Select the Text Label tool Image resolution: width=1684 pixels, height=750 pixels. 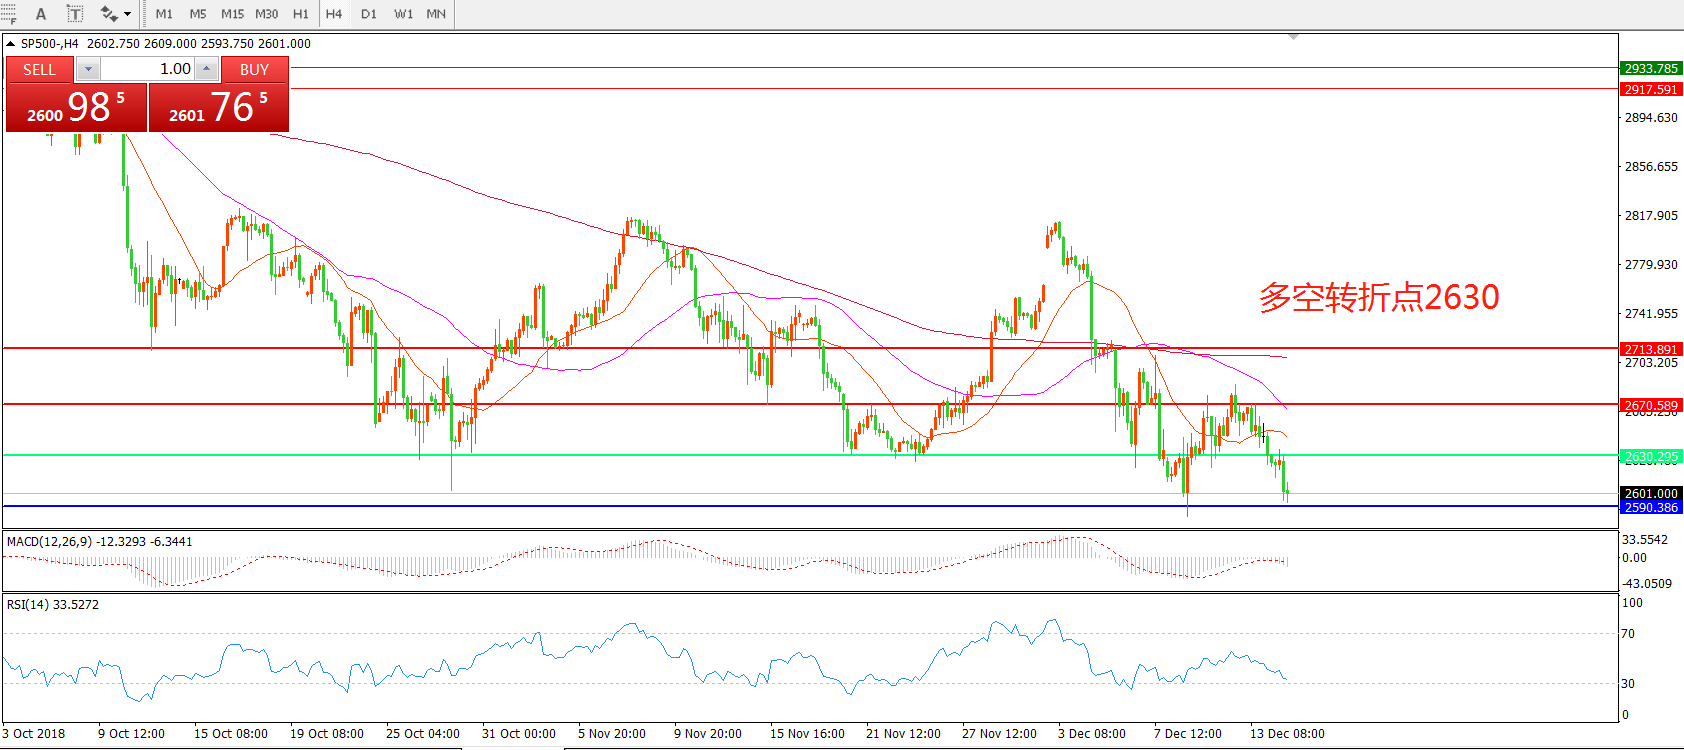click(x=75, y=14)
